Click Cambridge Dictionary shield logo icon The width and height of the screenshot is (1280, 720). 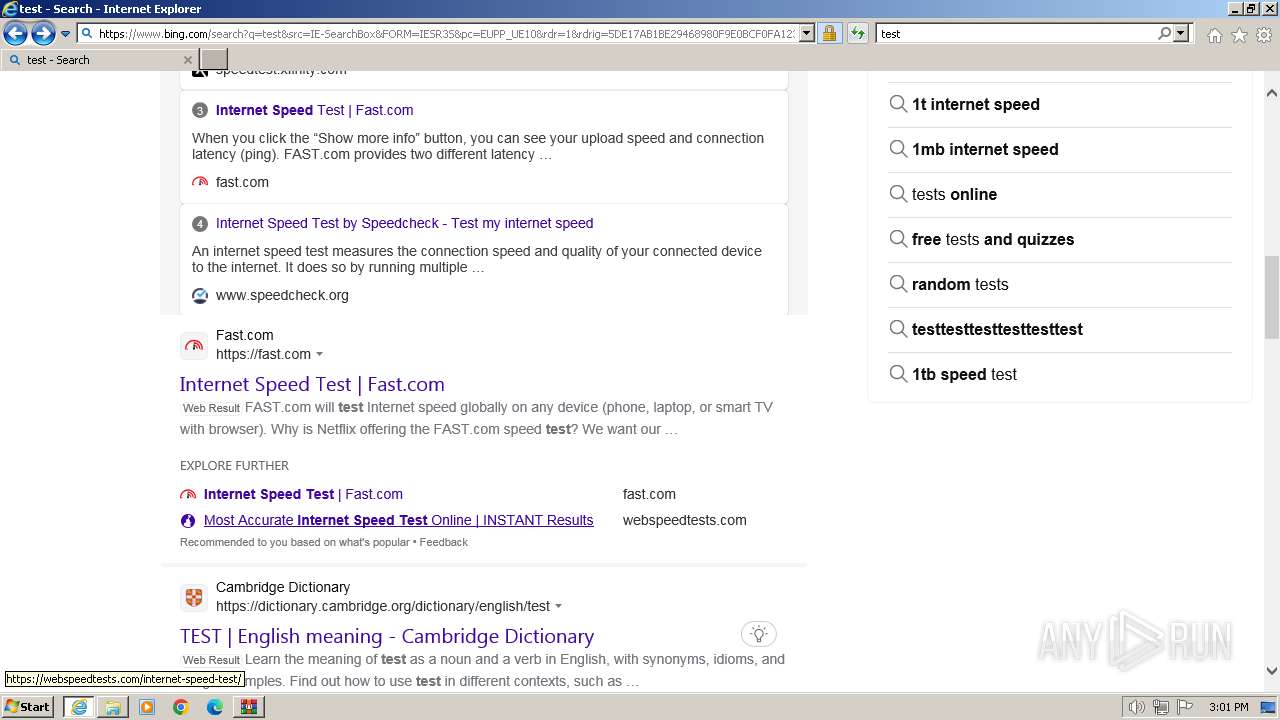pyautogui.click(x=194, y=598)
